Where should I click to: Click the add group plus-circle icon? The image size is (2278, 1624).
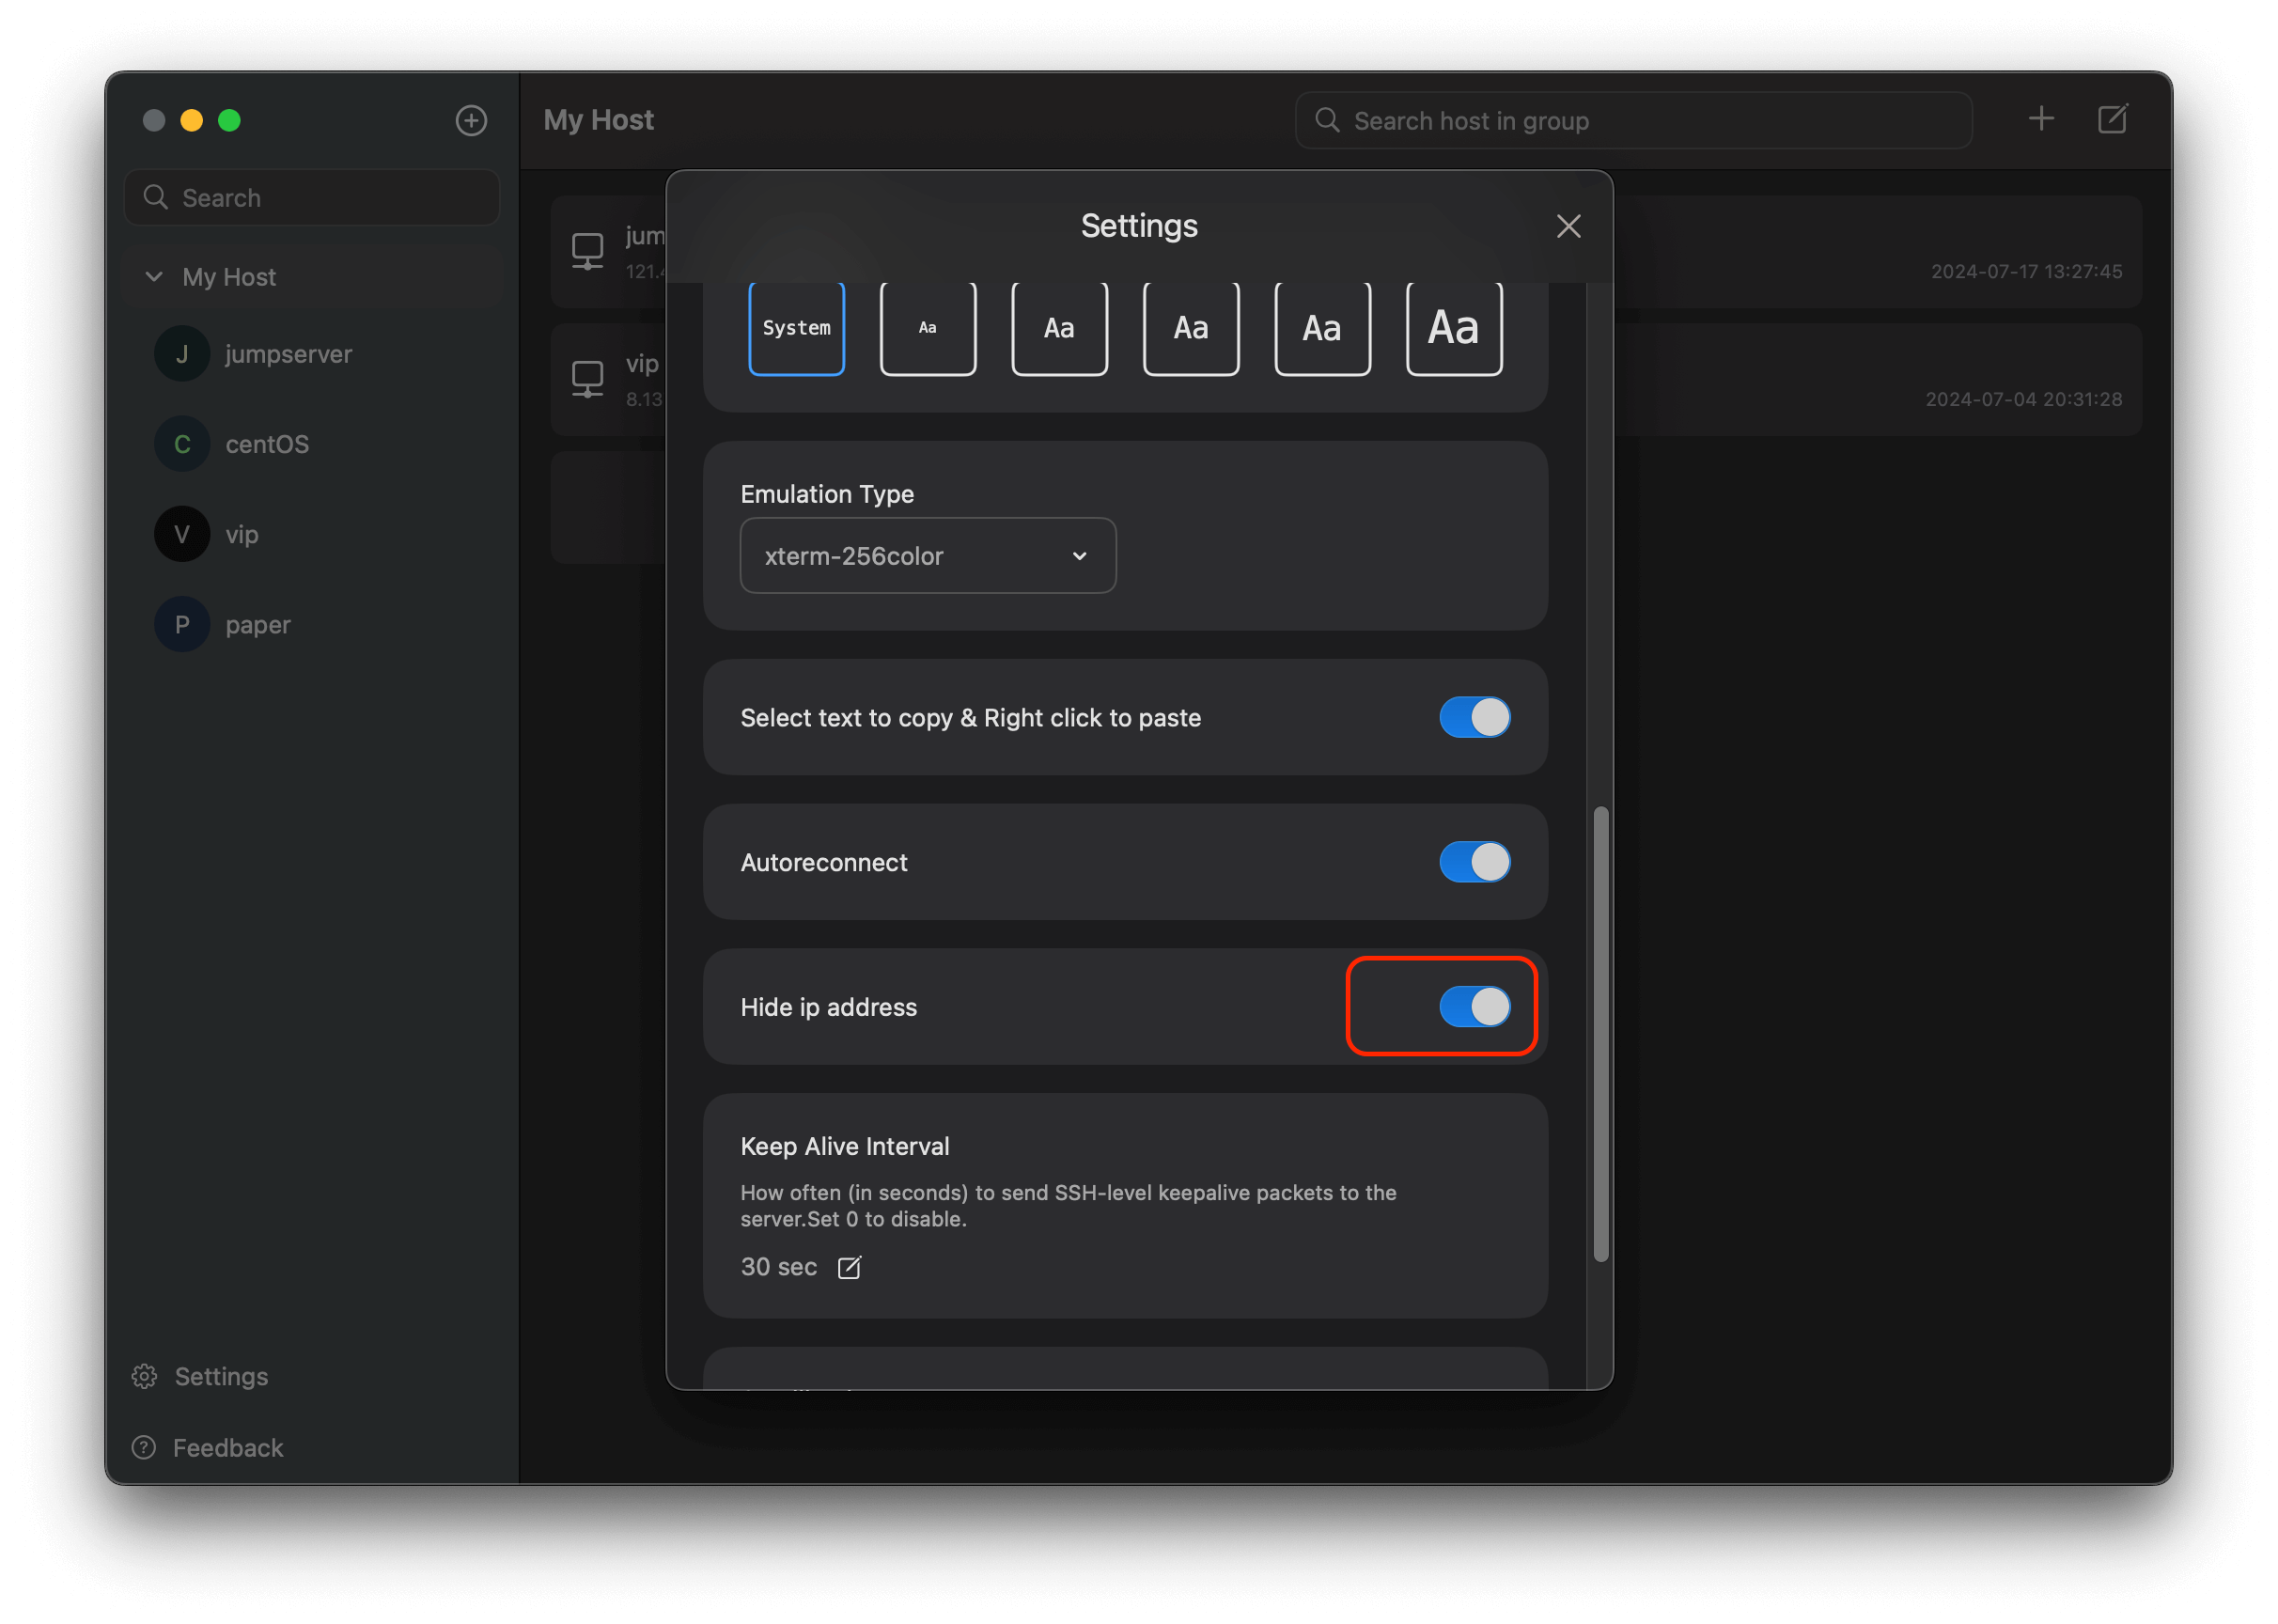471,121
